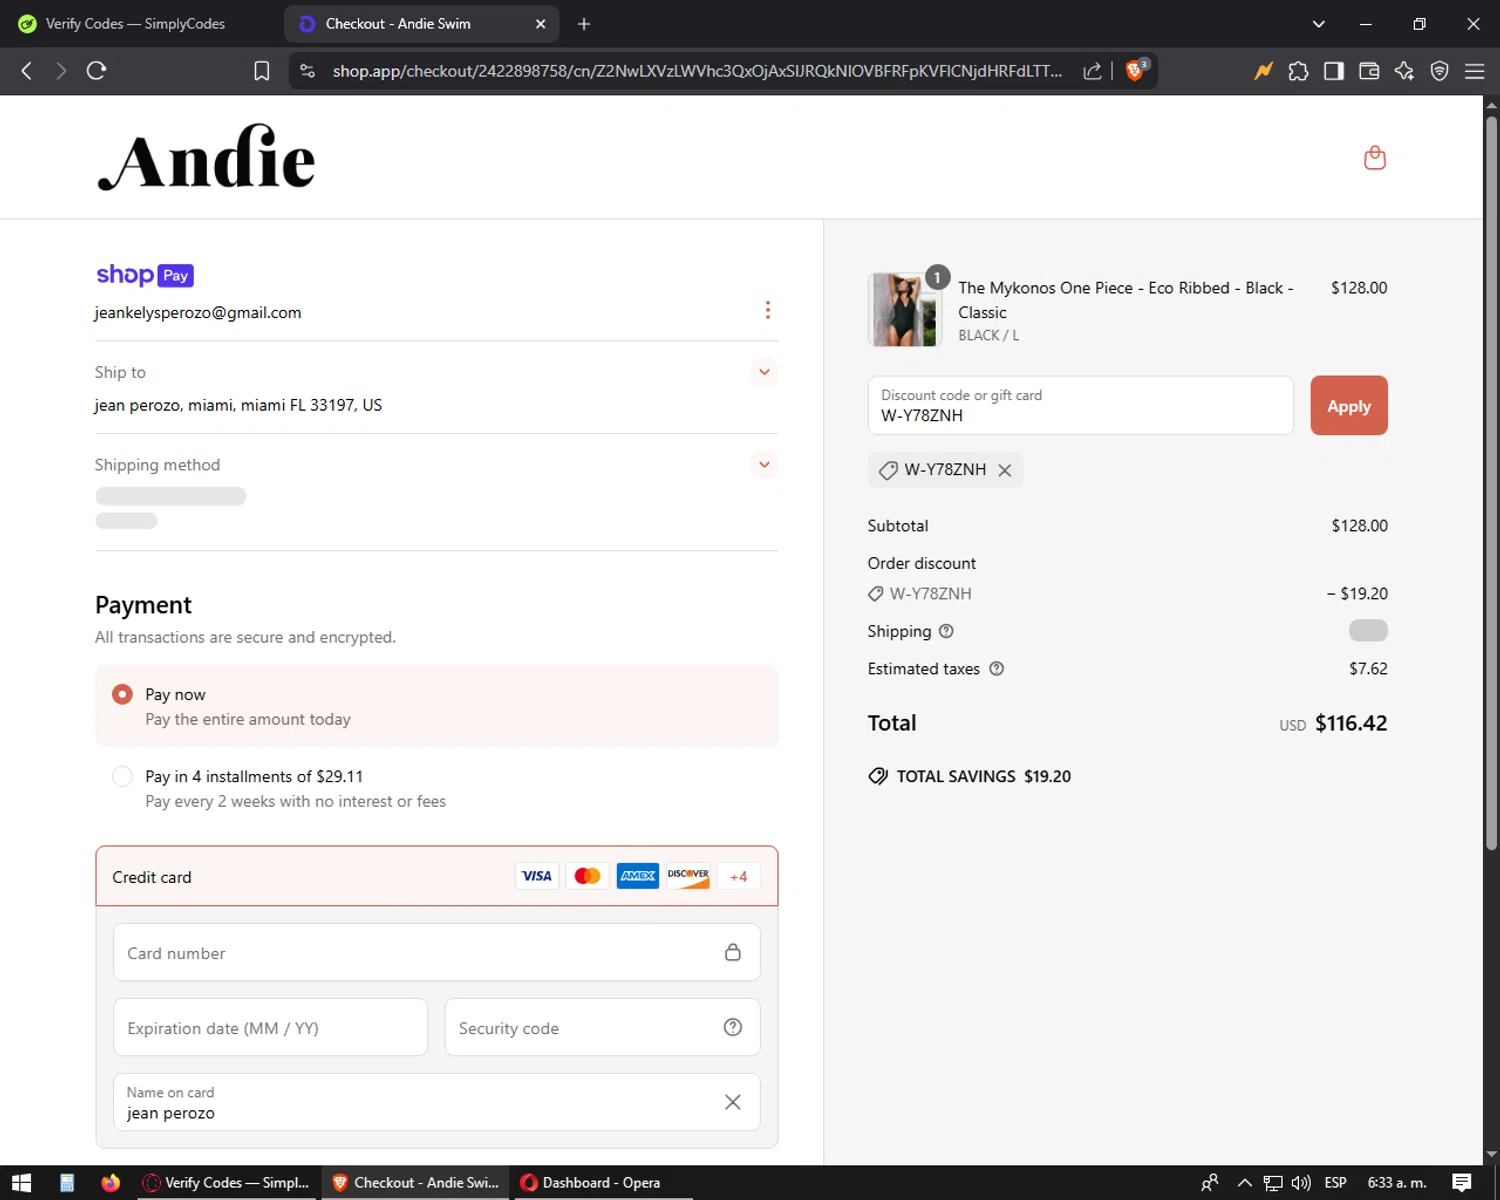The image size is (1500, 1200).
Task: Click the card number lock icon
Action: point(733,952)
